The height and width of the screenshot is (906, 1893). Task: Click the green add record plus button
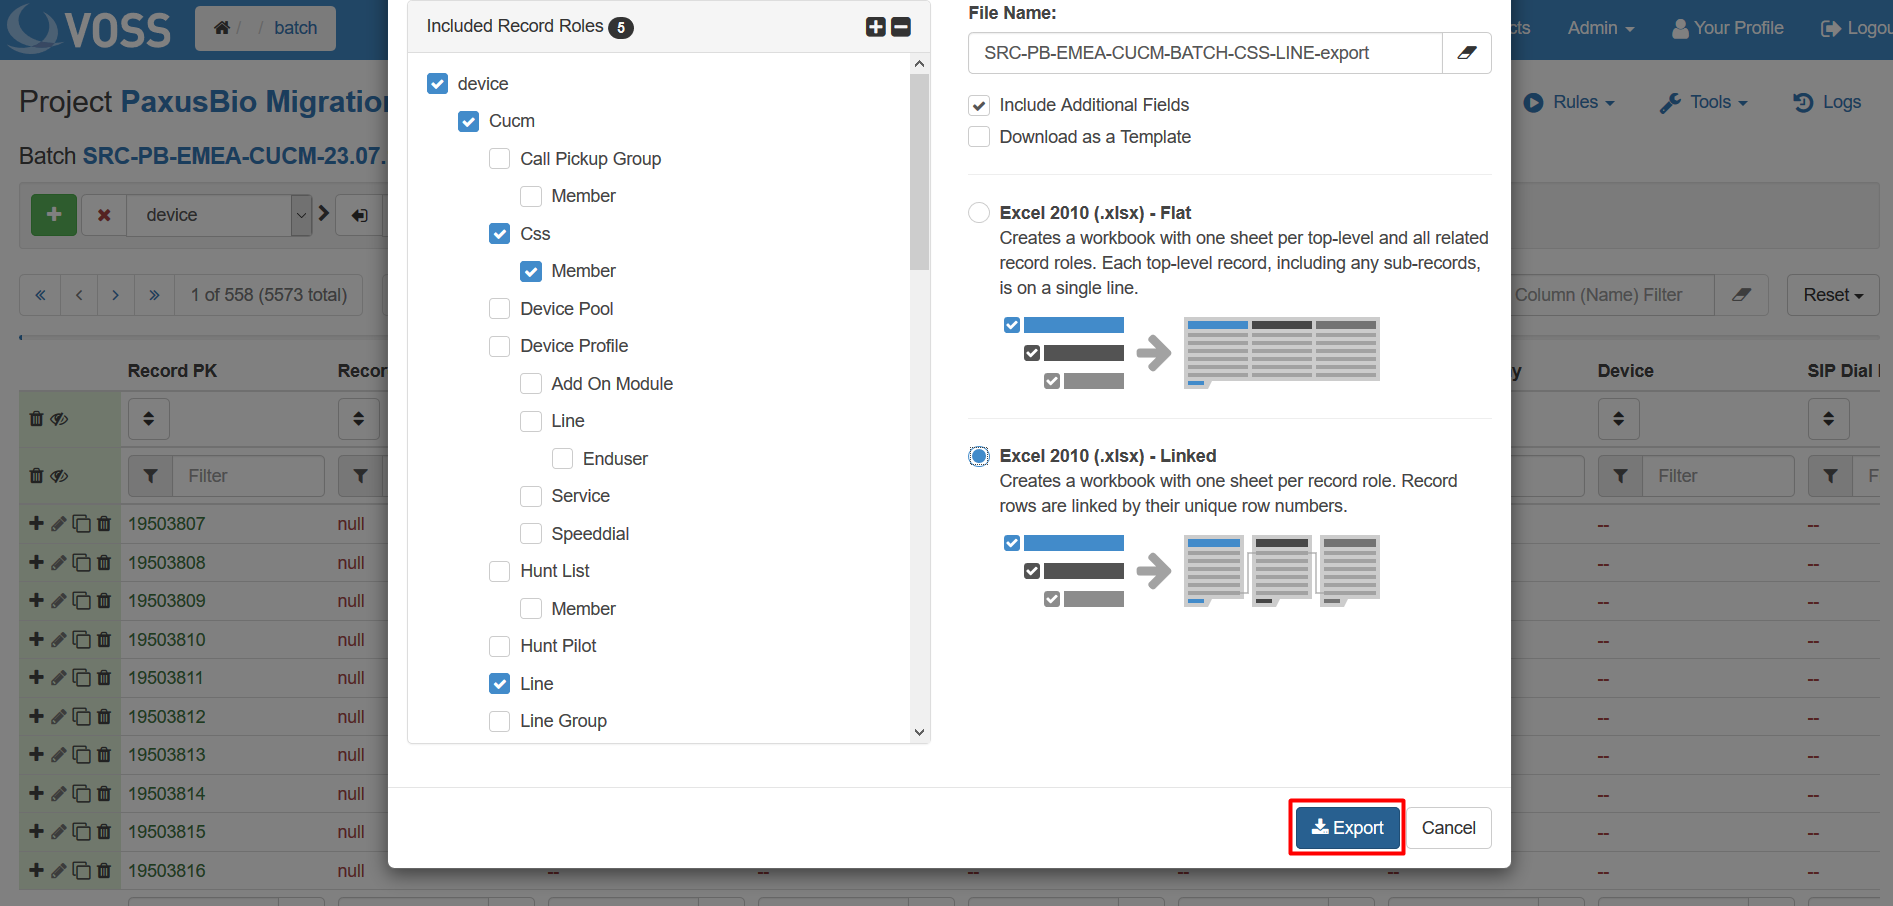click(x=54, y=215)
